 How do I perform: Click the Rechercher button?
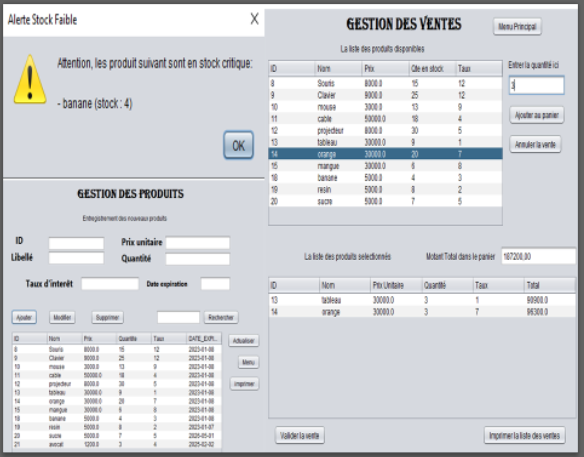(221, 317)
